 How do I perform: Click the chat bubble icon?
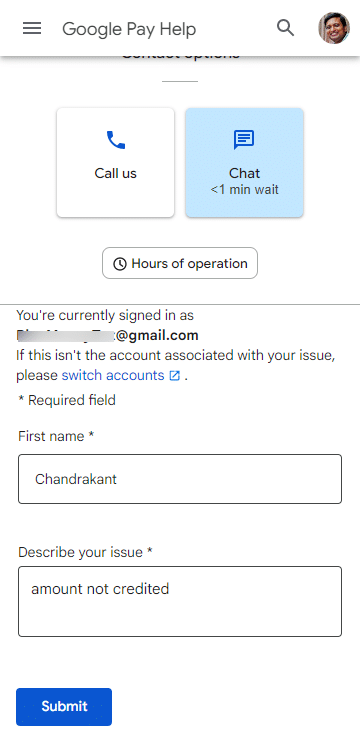(x=244, y=140)
